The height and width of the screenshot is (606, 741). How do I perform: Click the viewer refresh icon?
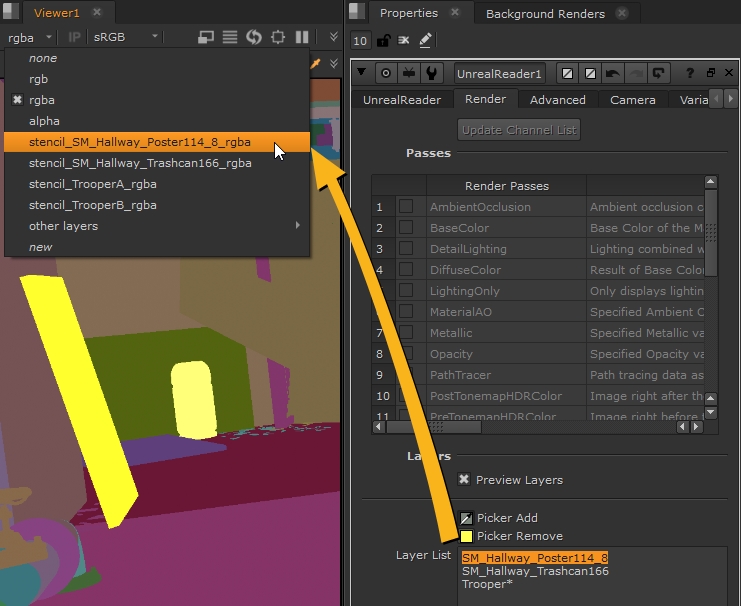(254, 37)
